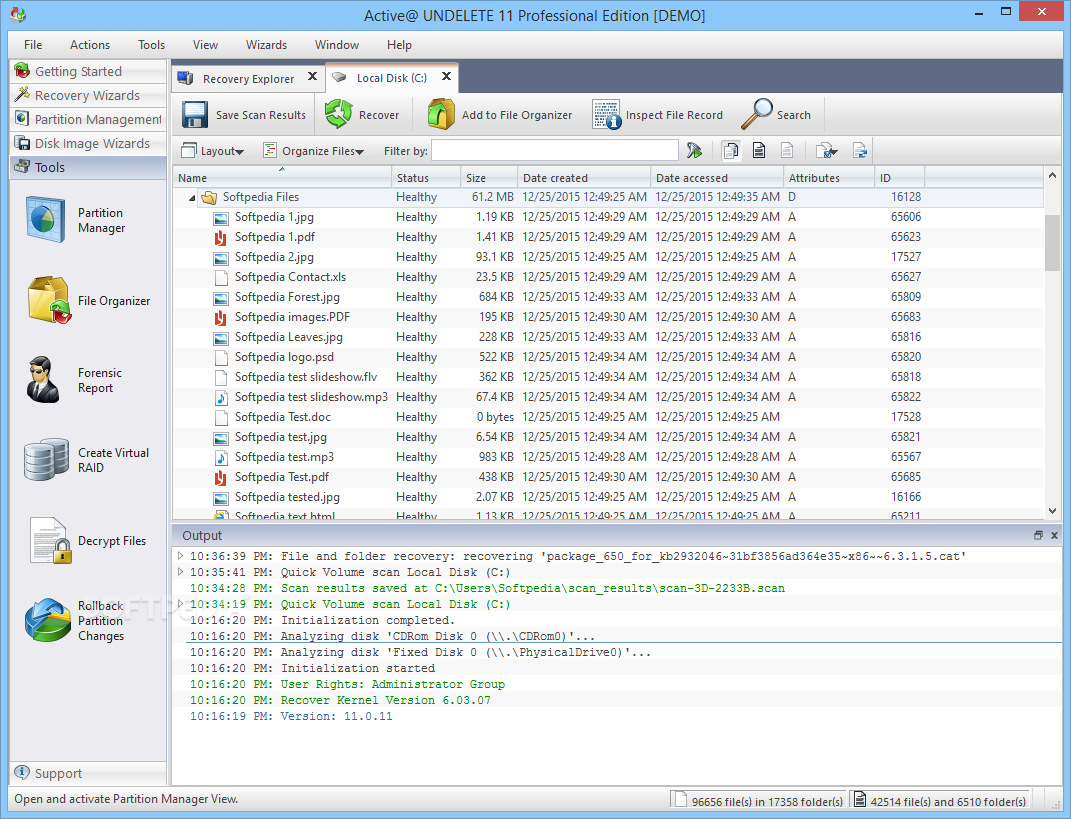Click the green Recover icon
Viewport: 1071px width, 819px height.
[x=338, y=114]
